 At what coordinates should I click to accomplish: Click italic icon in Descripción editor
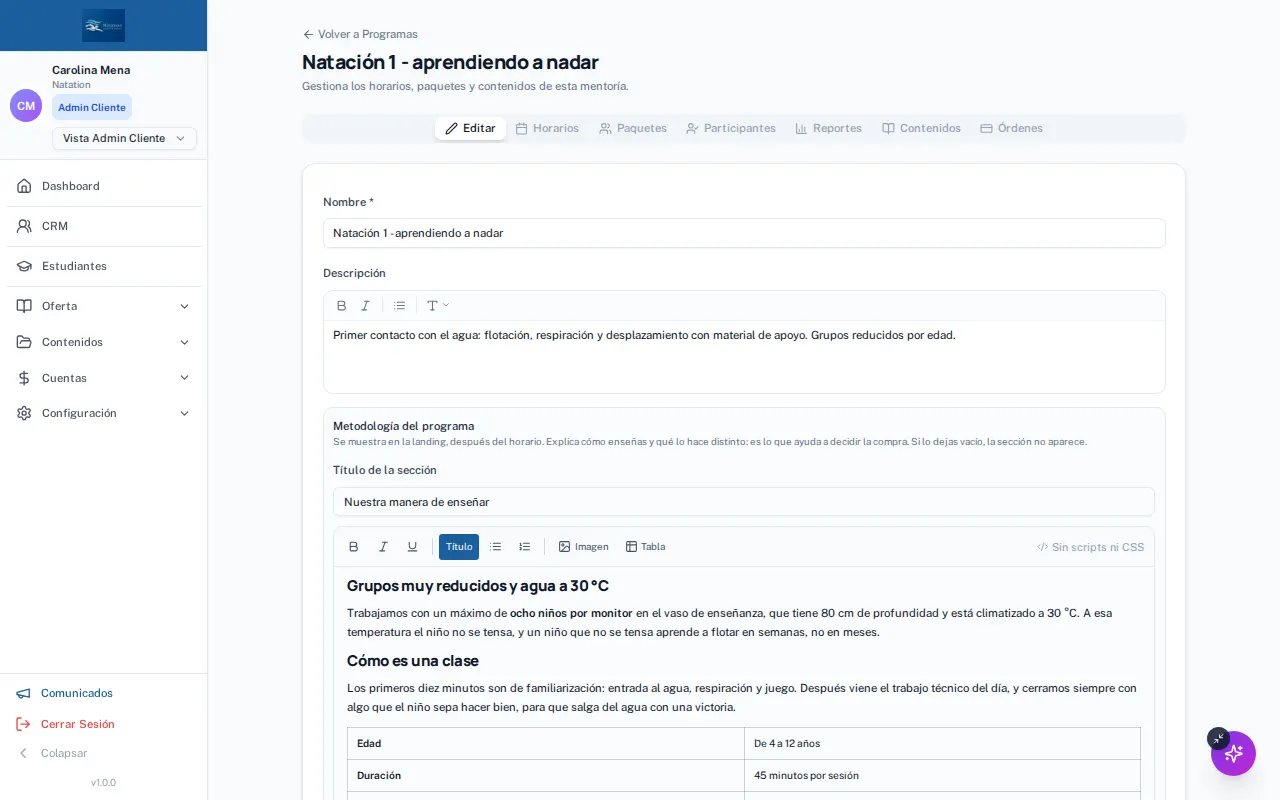[366, 306]
